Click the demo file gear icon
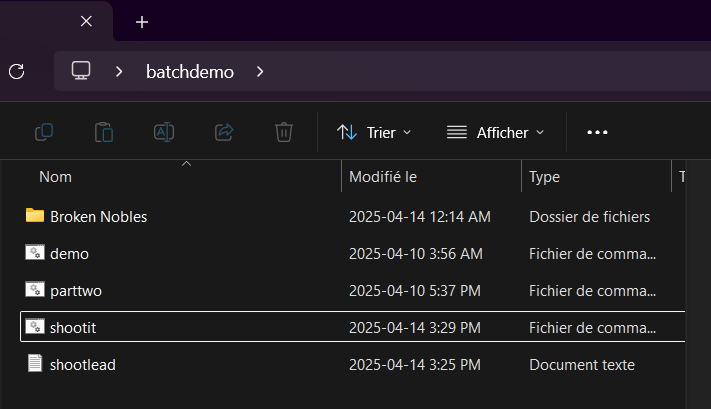 click(35, 253)
